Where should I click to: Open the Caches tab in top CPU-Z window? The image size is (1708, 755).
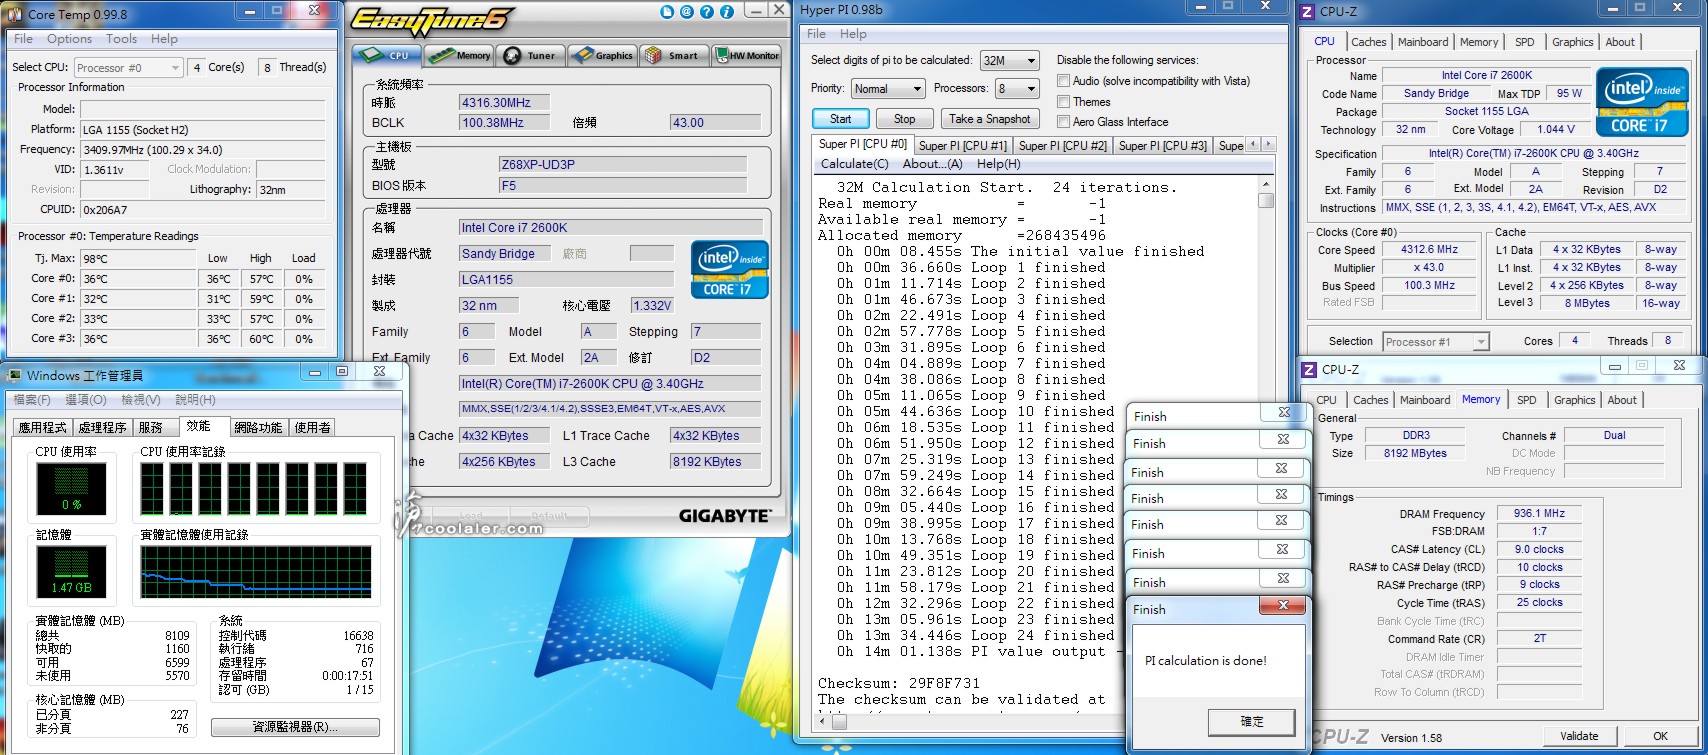pos(1369,42)
